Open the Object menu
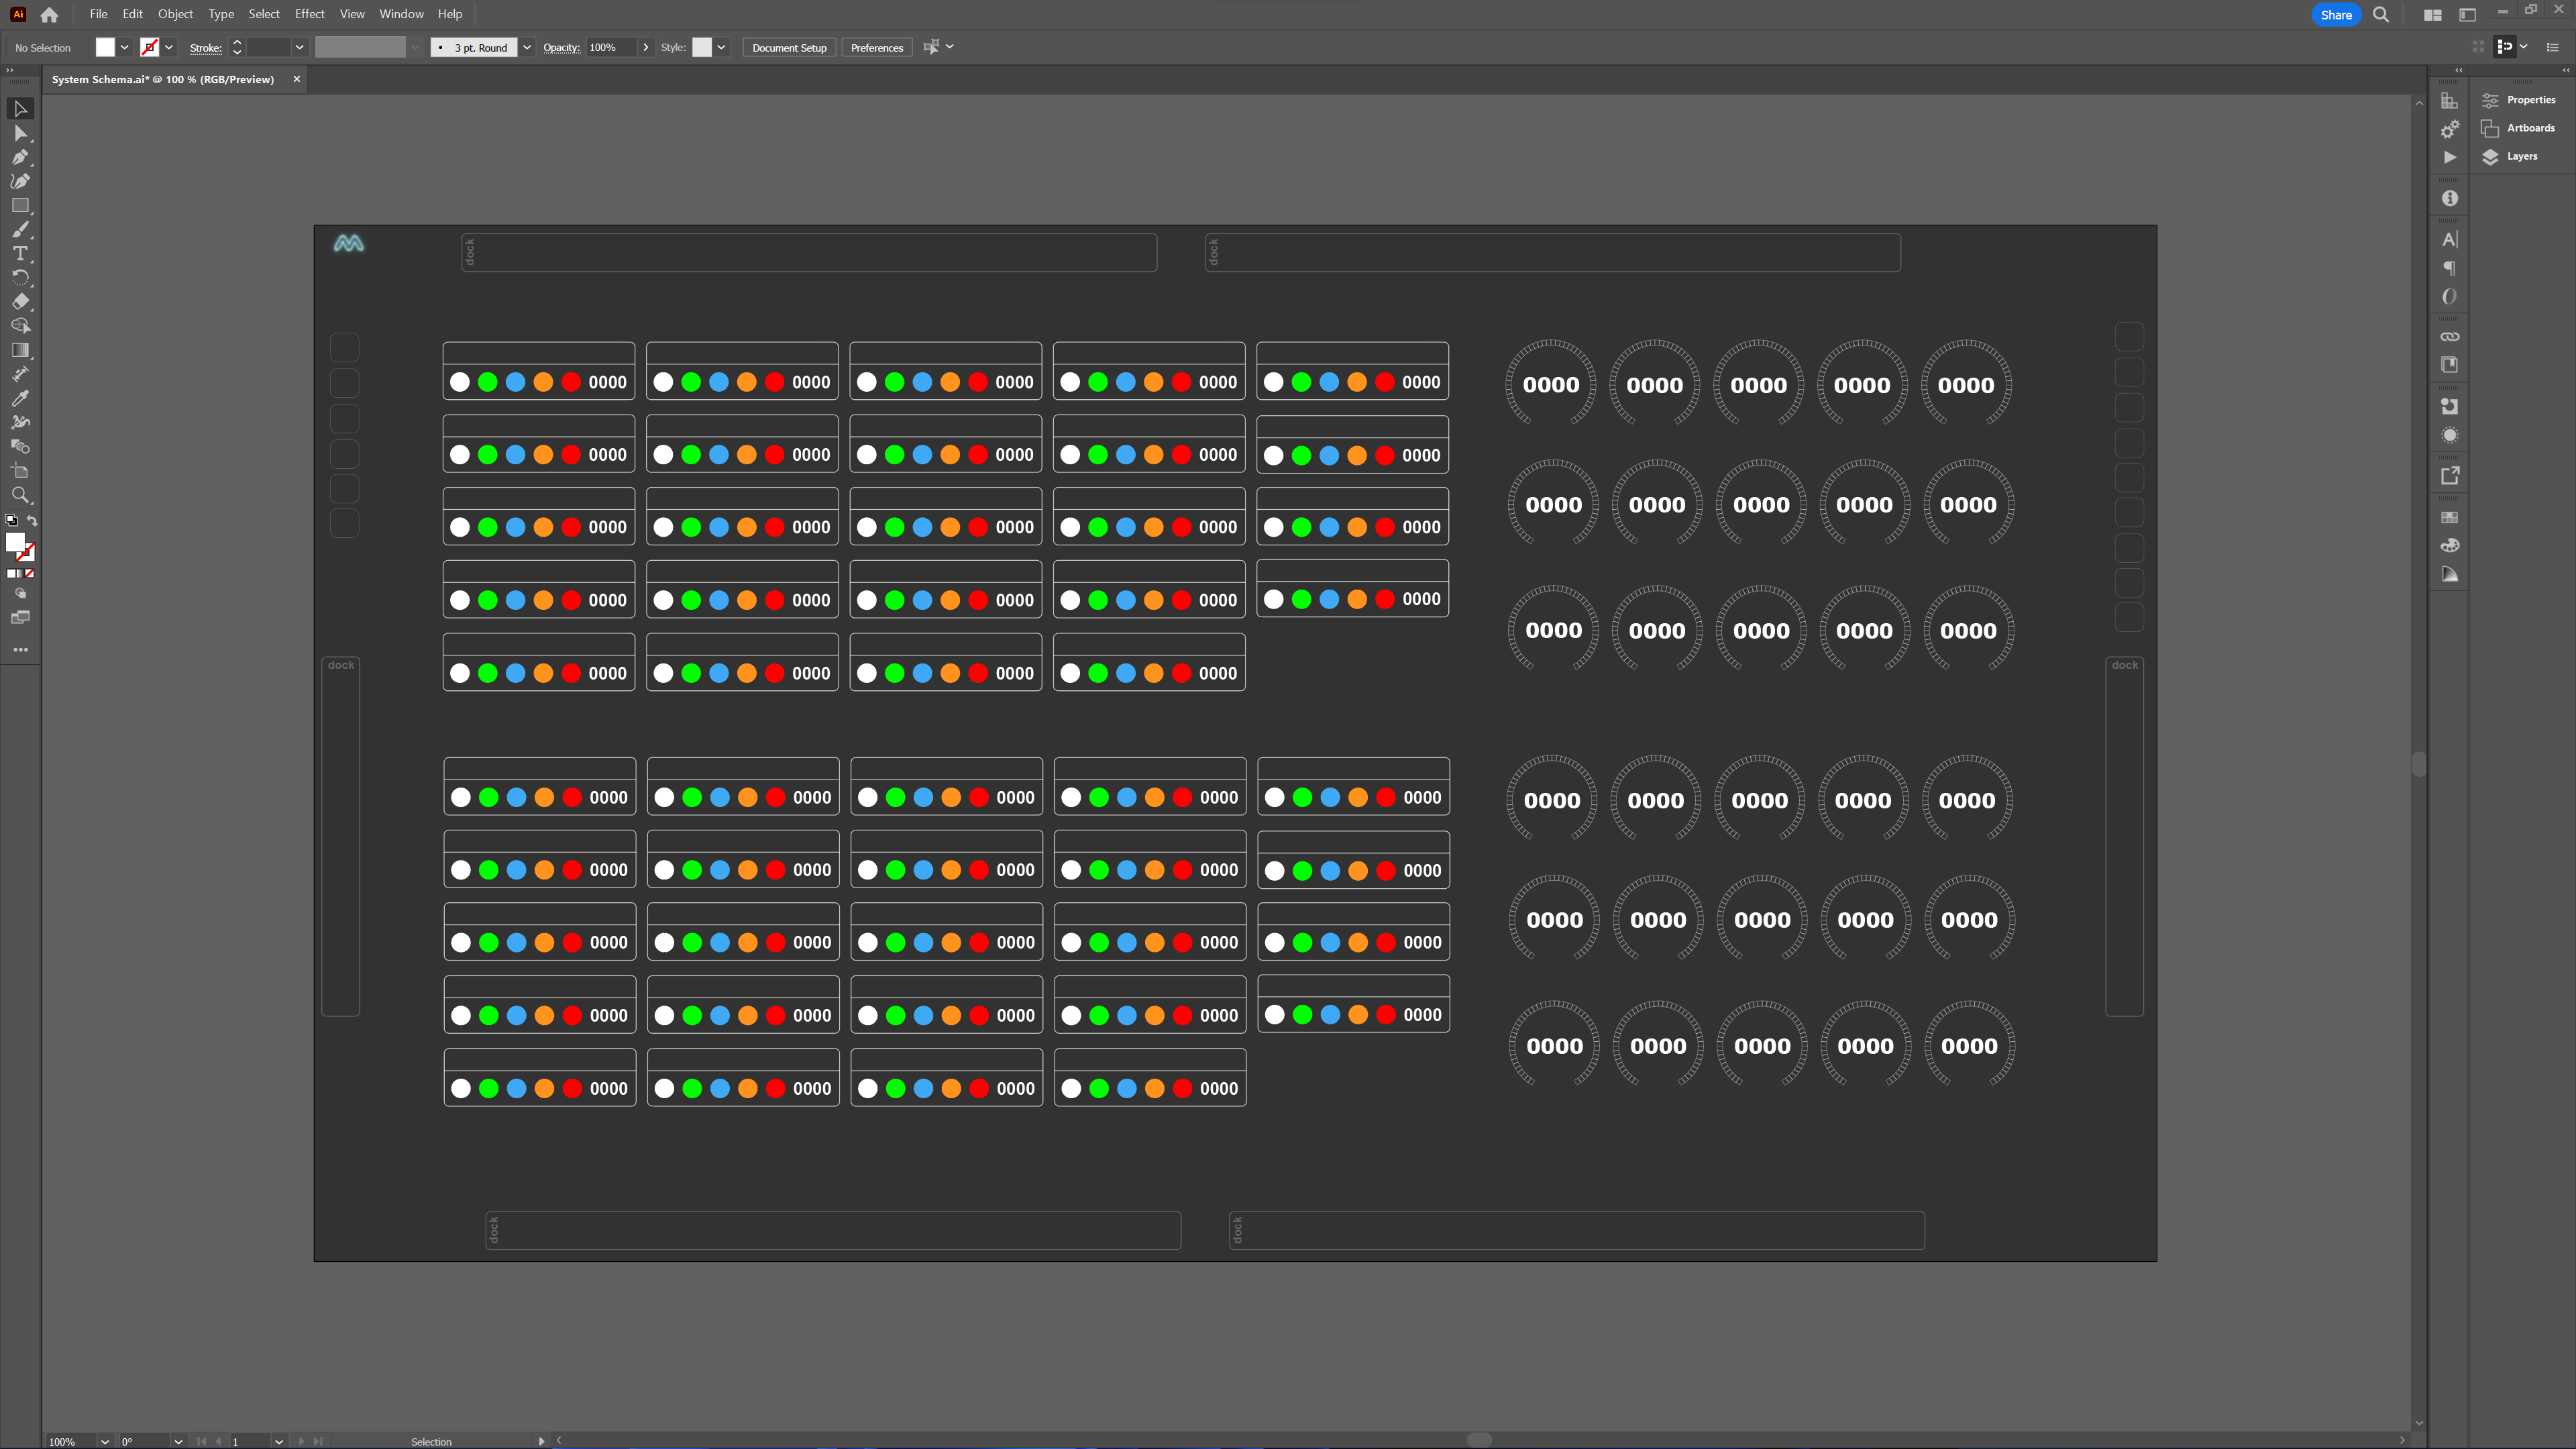Screen dimensions: 2576x1449 point(172,14)
